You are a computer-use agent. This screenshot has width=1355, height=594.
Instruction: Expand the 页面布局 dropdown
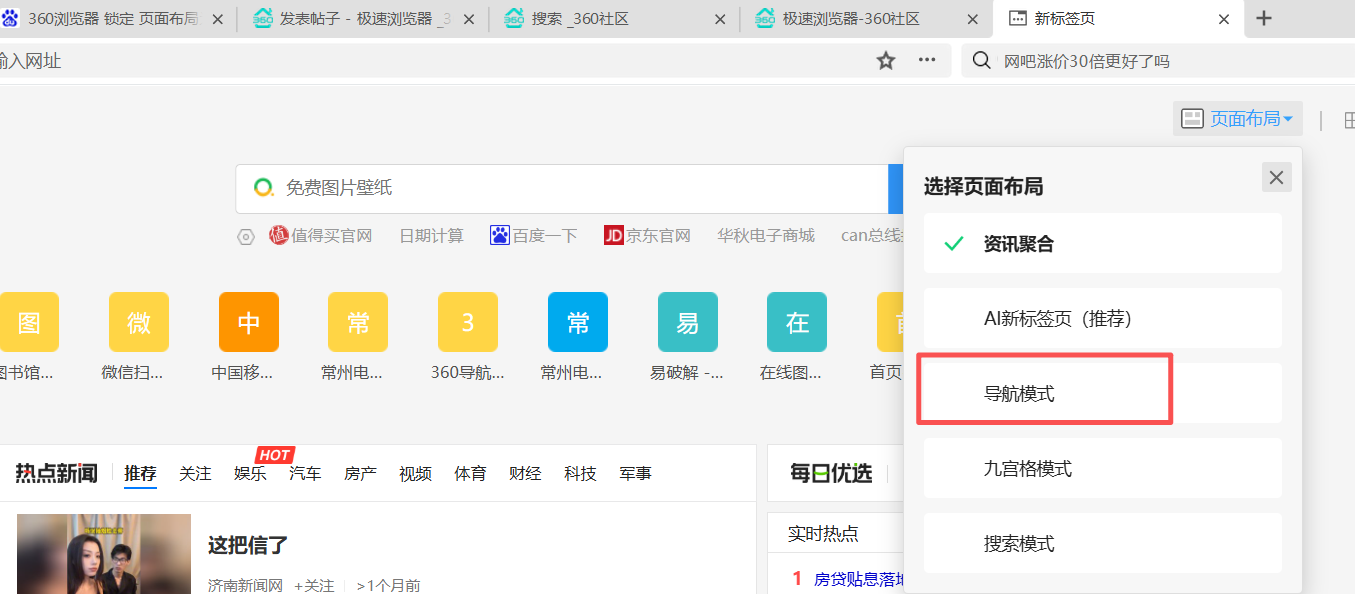[1238, 119]
